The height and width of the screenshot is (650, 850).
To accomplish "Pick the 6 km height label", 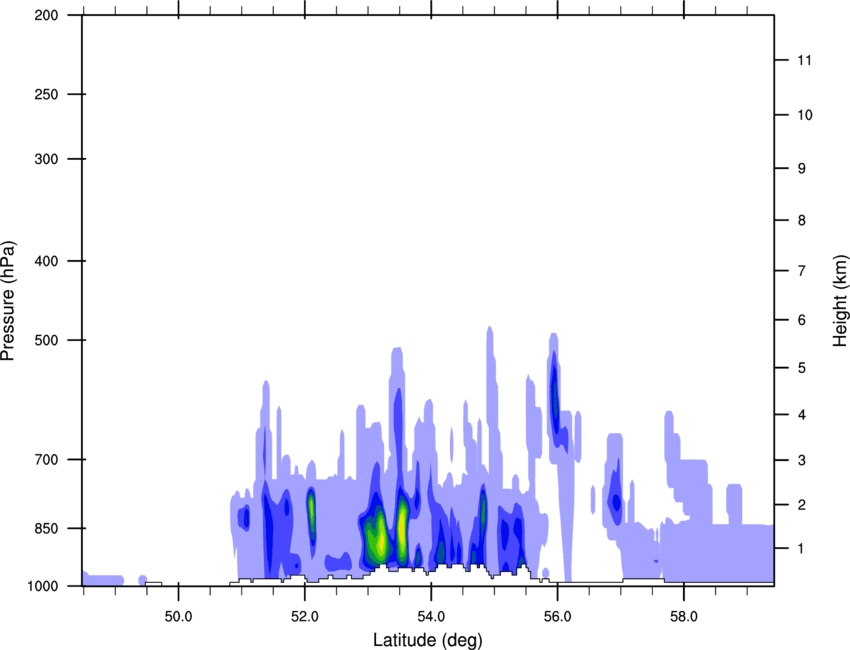I will (x=801, y=320).
